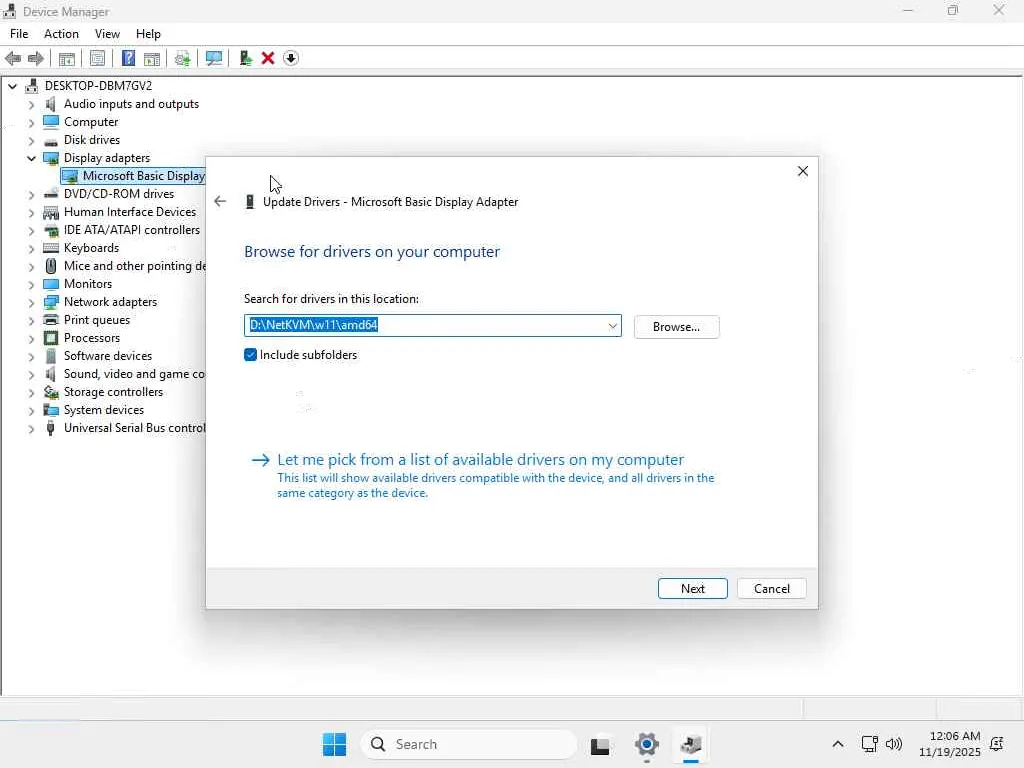Open the Help menu
1024x768 pixels.
pyautogui.click(x=148, y=34)
